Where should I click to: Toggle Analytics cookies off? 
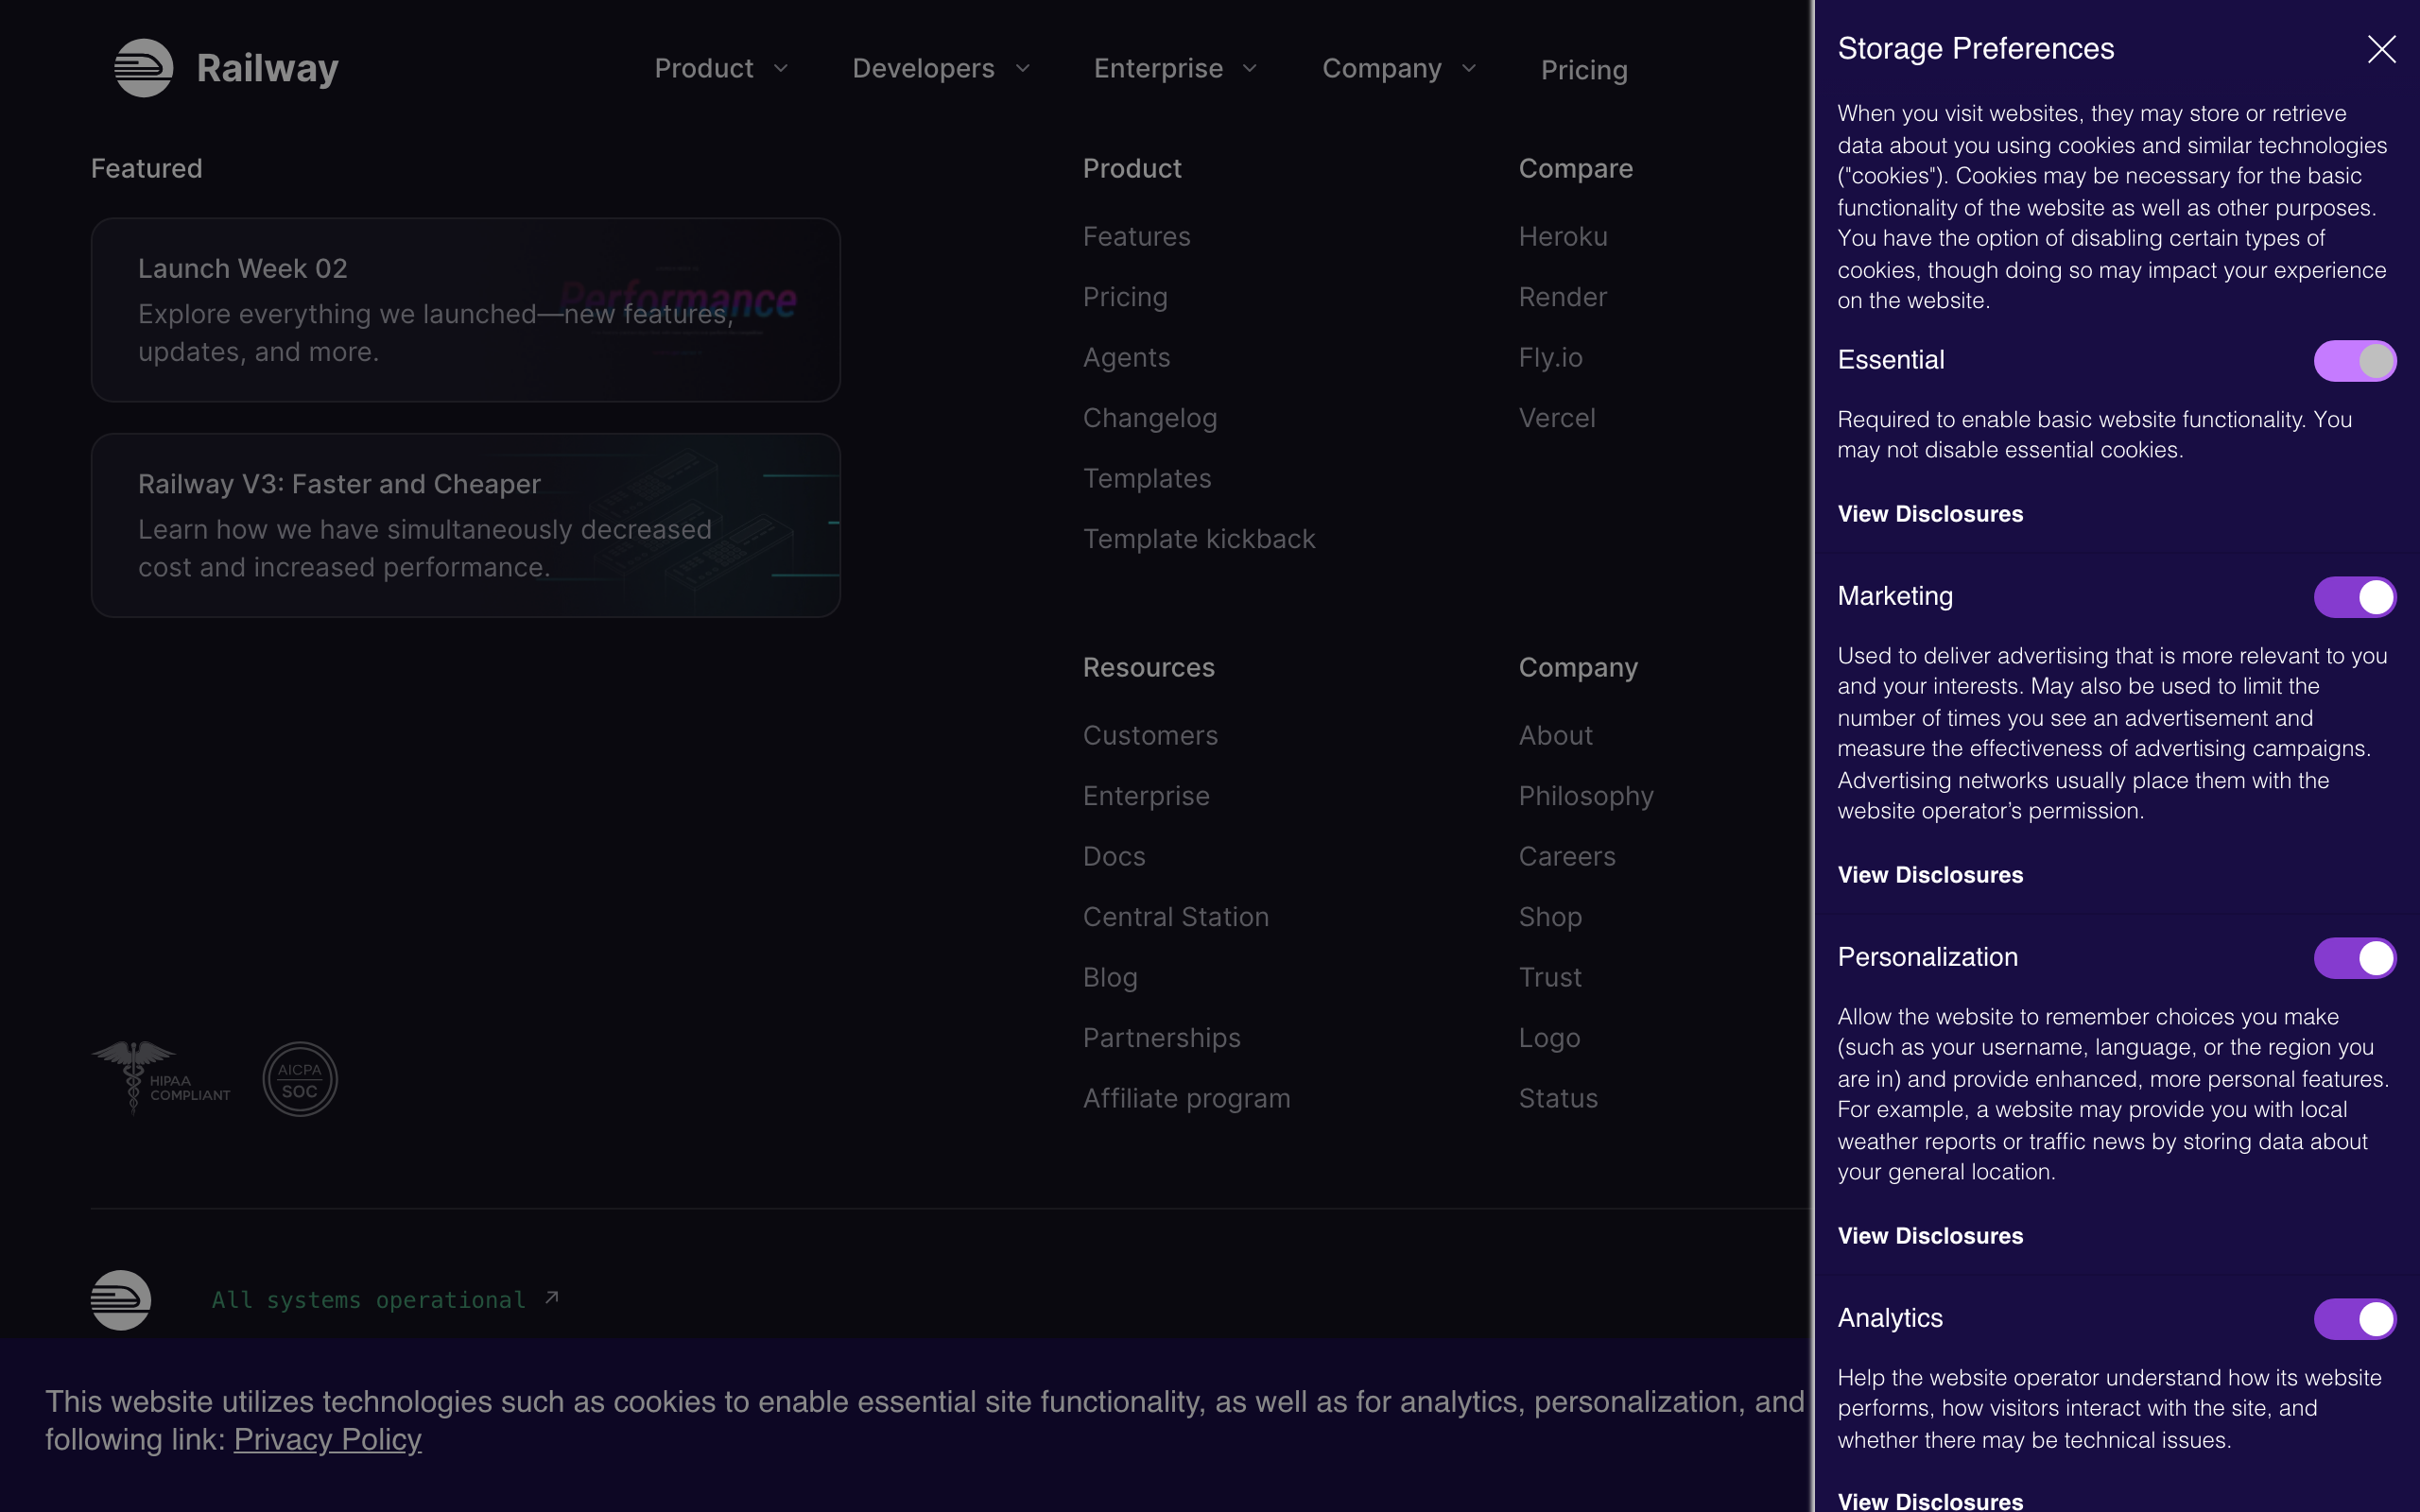click(x=2354, y=1319)
